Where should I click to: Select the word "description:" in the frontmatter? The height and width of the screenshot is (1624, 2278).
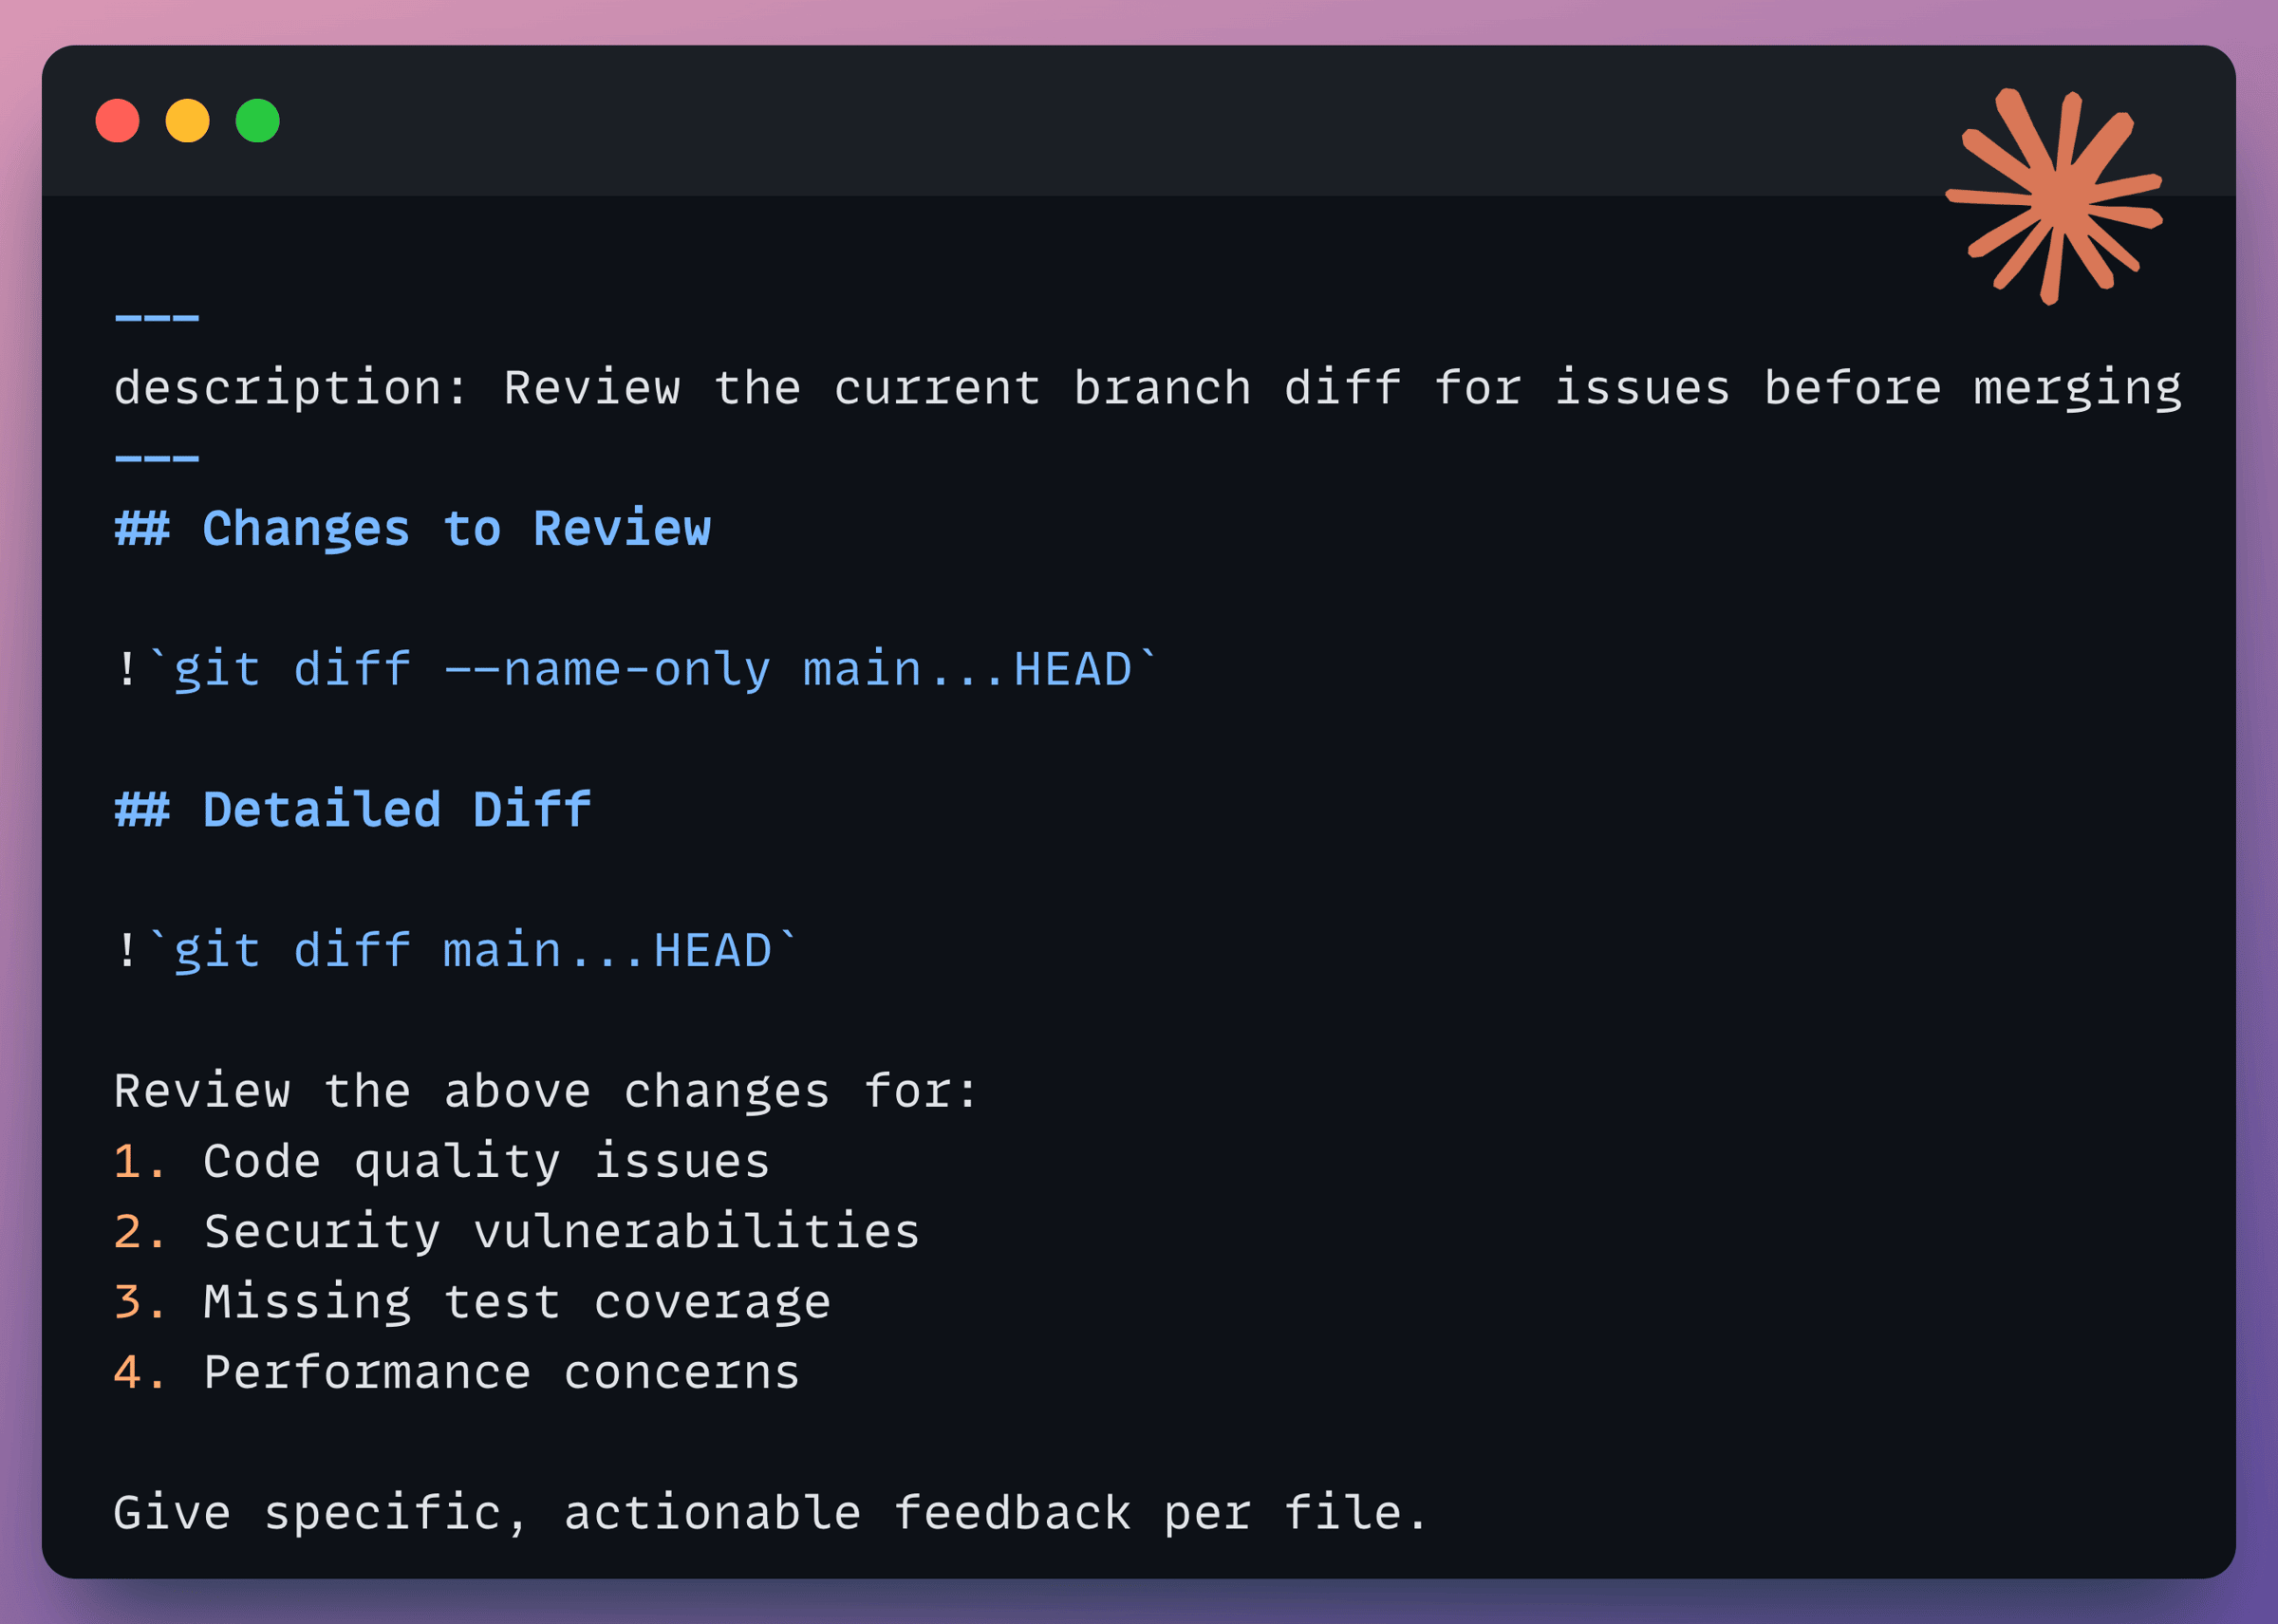pyautogui.click(x=290, y=389)
